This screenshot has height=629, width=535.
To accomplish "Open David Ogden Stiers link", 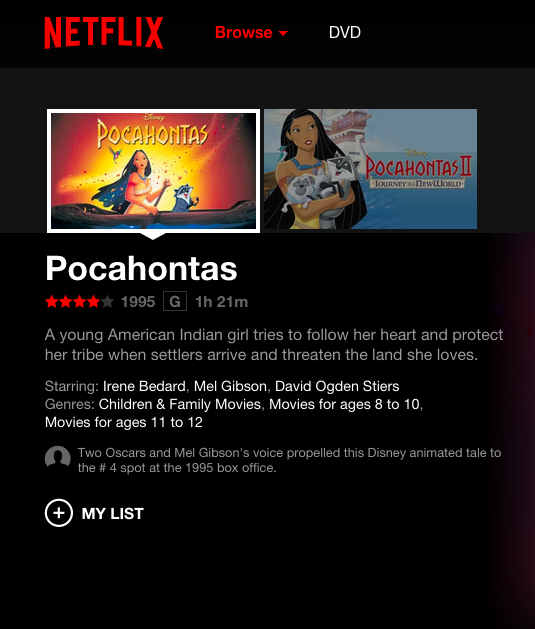I will pos(337,386).
